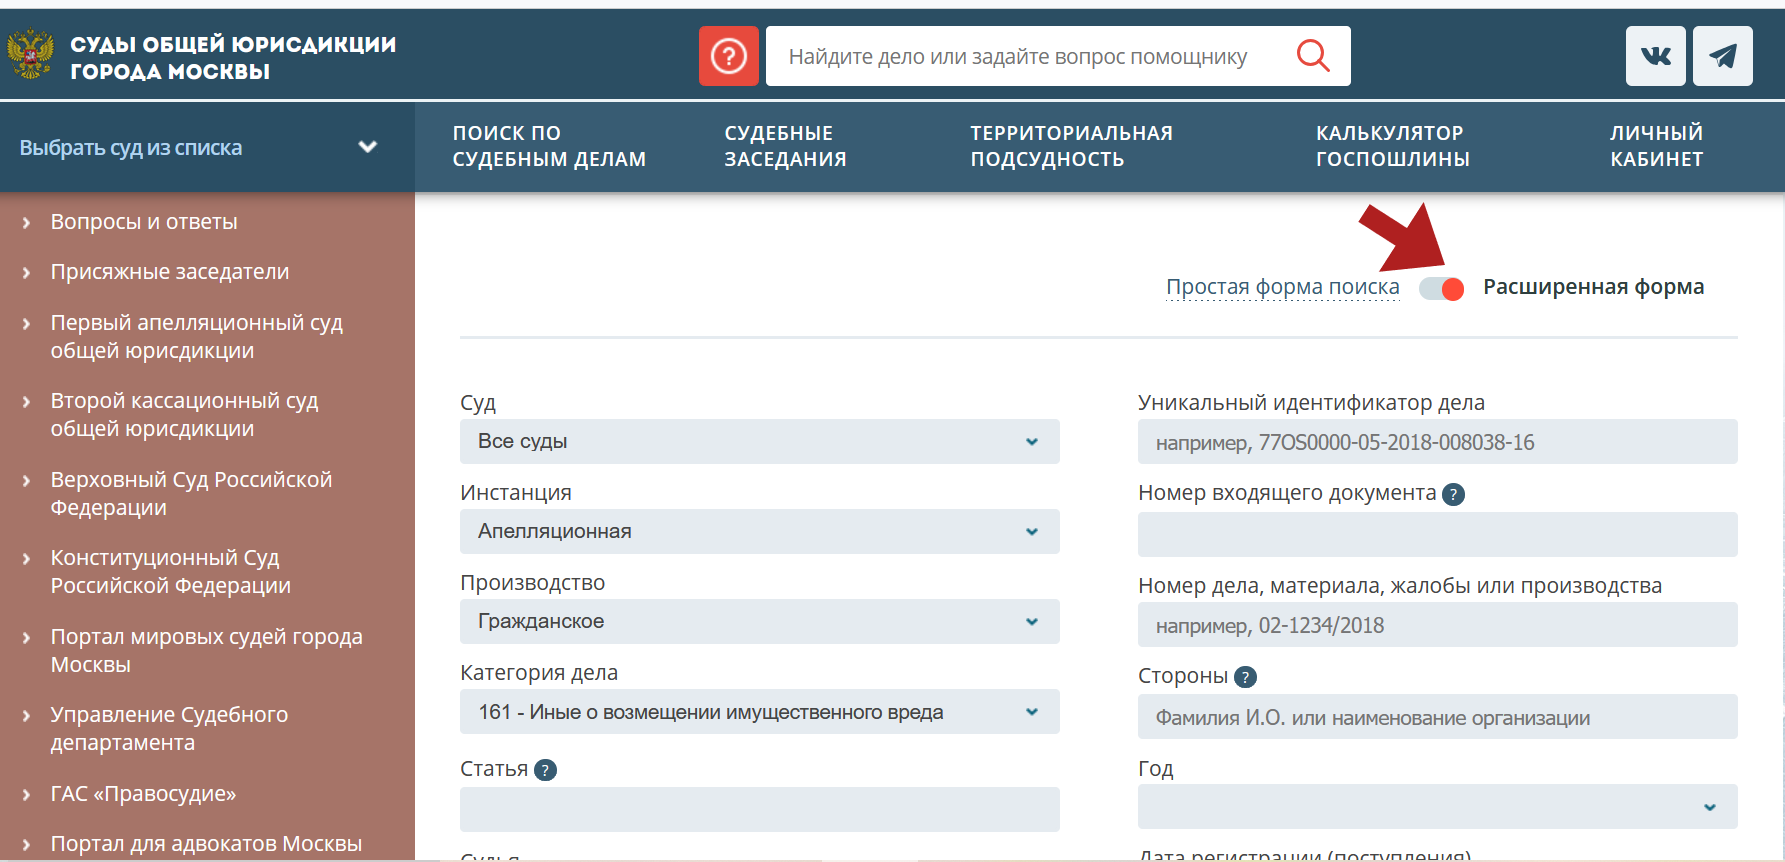Click the magnifying glass search icon
The image size is (1785, 862).
coord(1312,56)
